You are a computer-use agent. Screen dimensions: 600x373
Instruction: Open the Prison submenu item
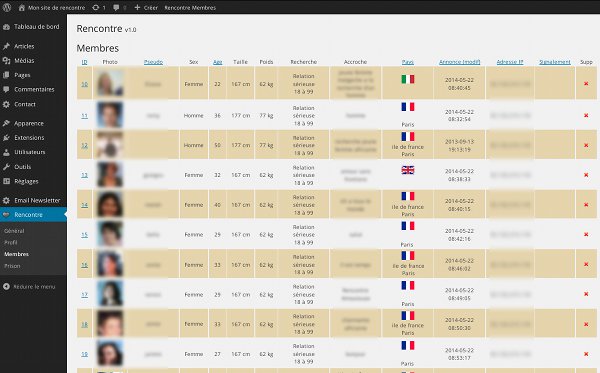point(12,266)
